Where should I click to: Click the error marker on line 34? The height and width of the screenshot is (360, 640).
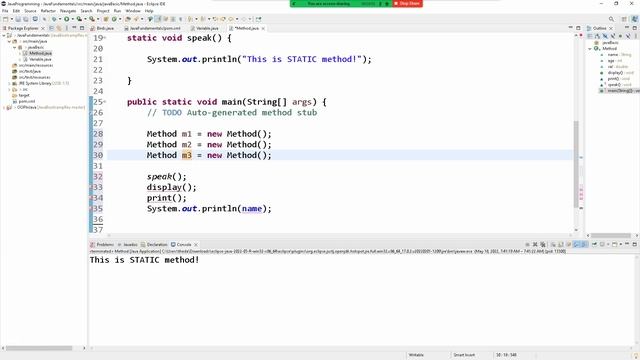point(91,198)
